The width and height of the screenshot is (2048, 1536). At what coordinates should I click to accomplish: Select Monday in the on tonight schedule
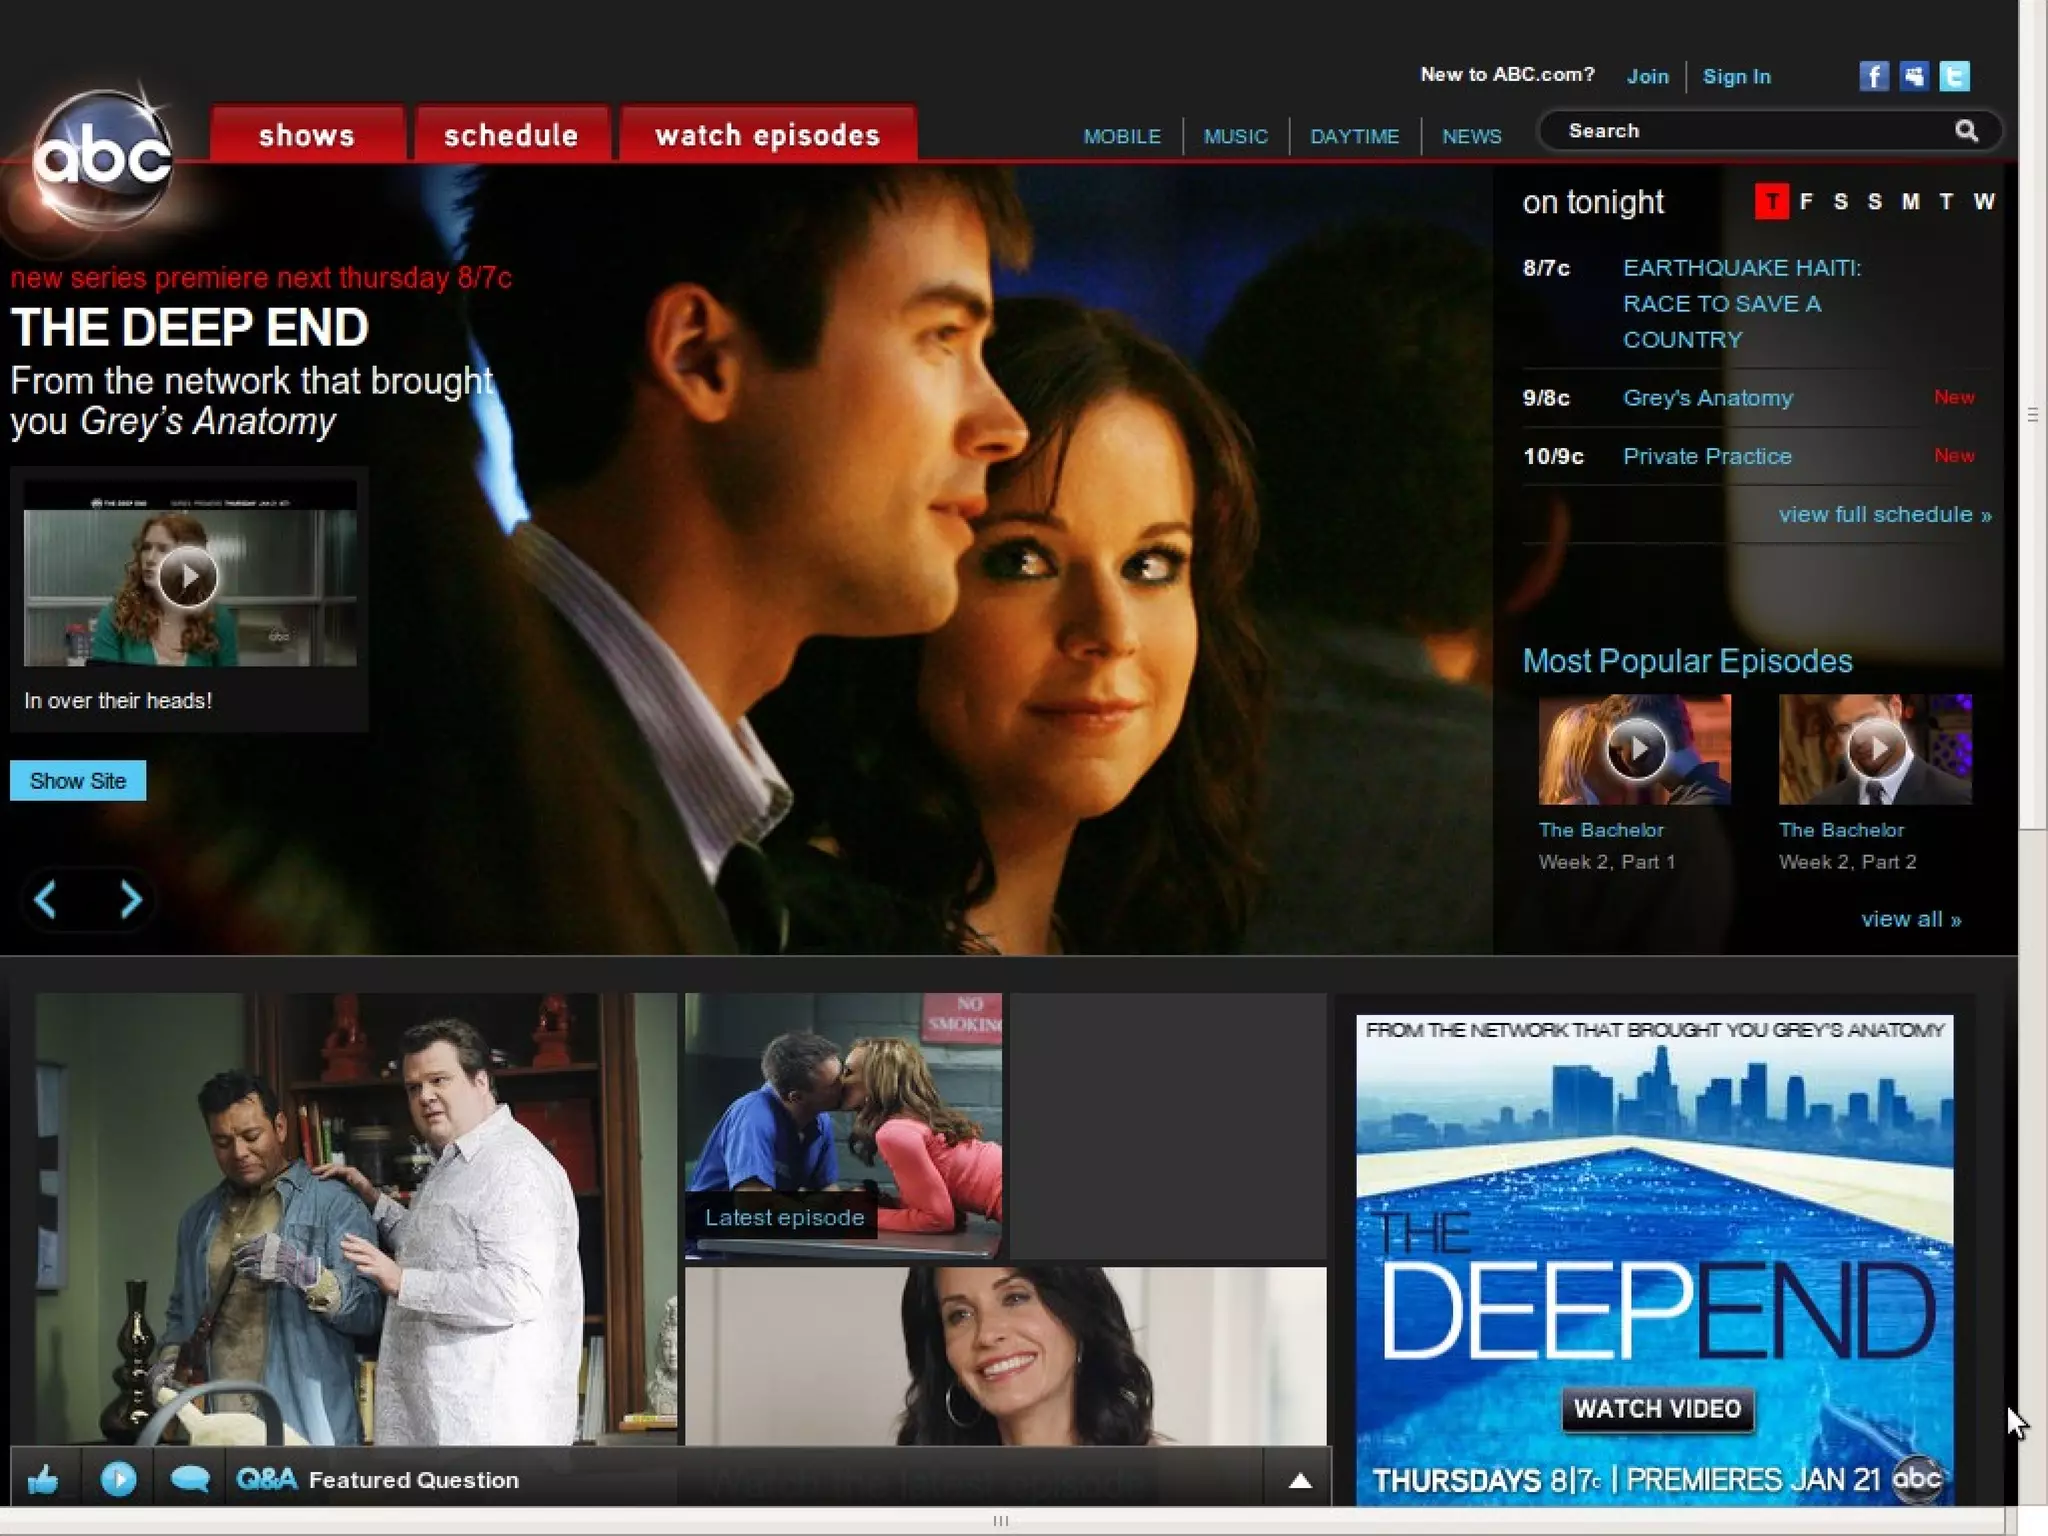(x=1910, y=202)
